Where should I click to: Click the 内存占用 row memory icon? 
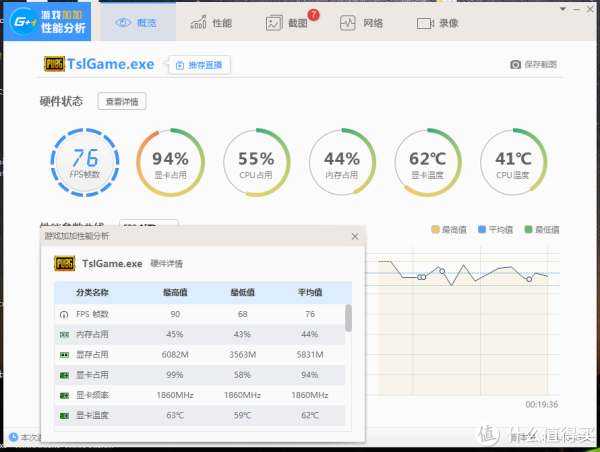click(64, 335)
